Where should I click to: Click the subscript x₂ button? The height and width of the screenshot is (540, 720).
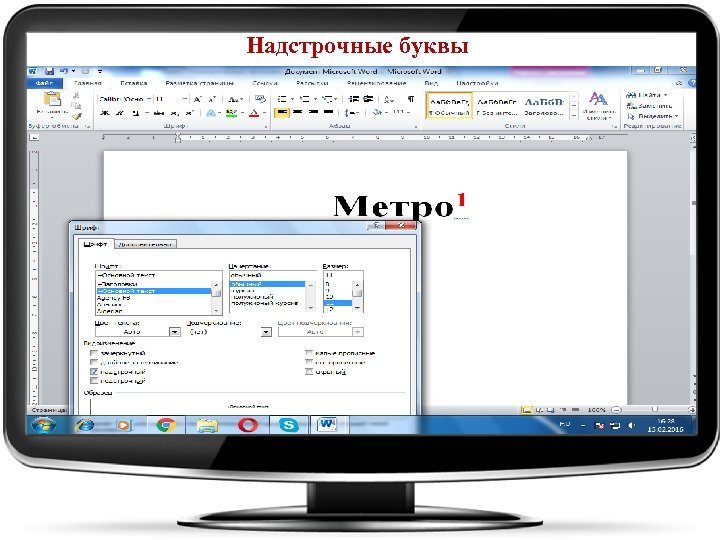174,113
